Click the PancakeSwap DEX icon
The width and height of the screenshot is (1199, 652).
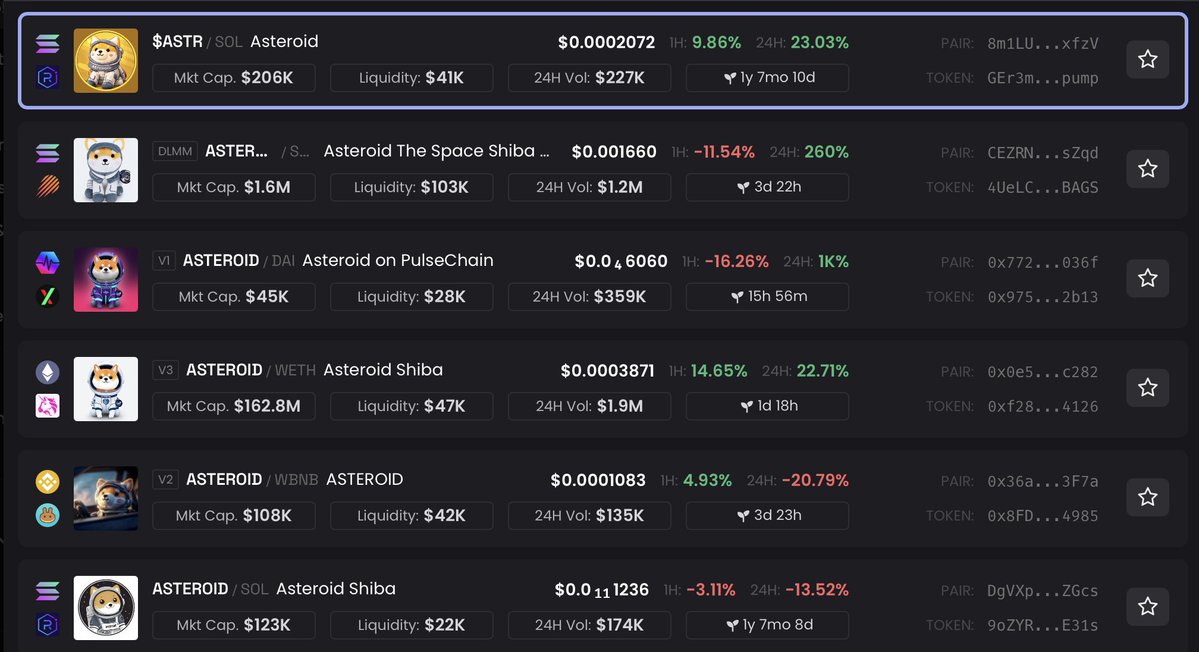tap(47, 515)
